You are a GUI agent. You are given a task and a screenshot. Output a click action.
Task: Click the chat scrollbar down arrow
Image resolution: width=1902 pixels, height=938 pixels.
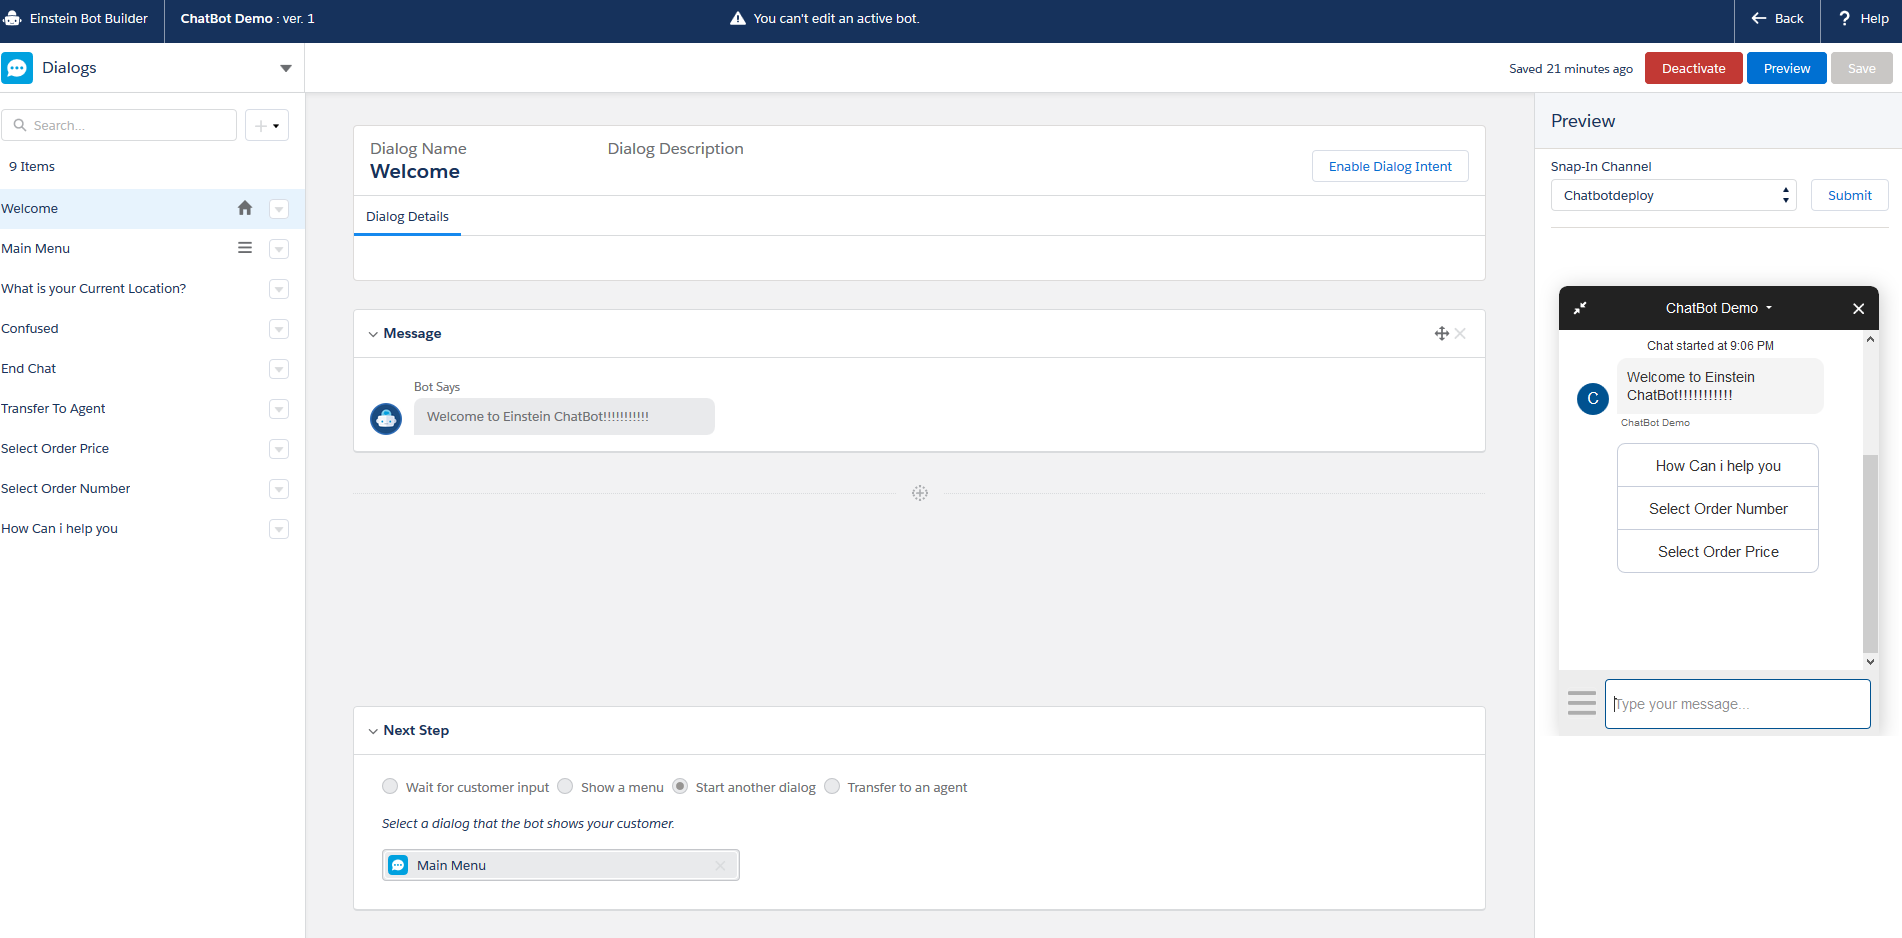point(1870,661)
